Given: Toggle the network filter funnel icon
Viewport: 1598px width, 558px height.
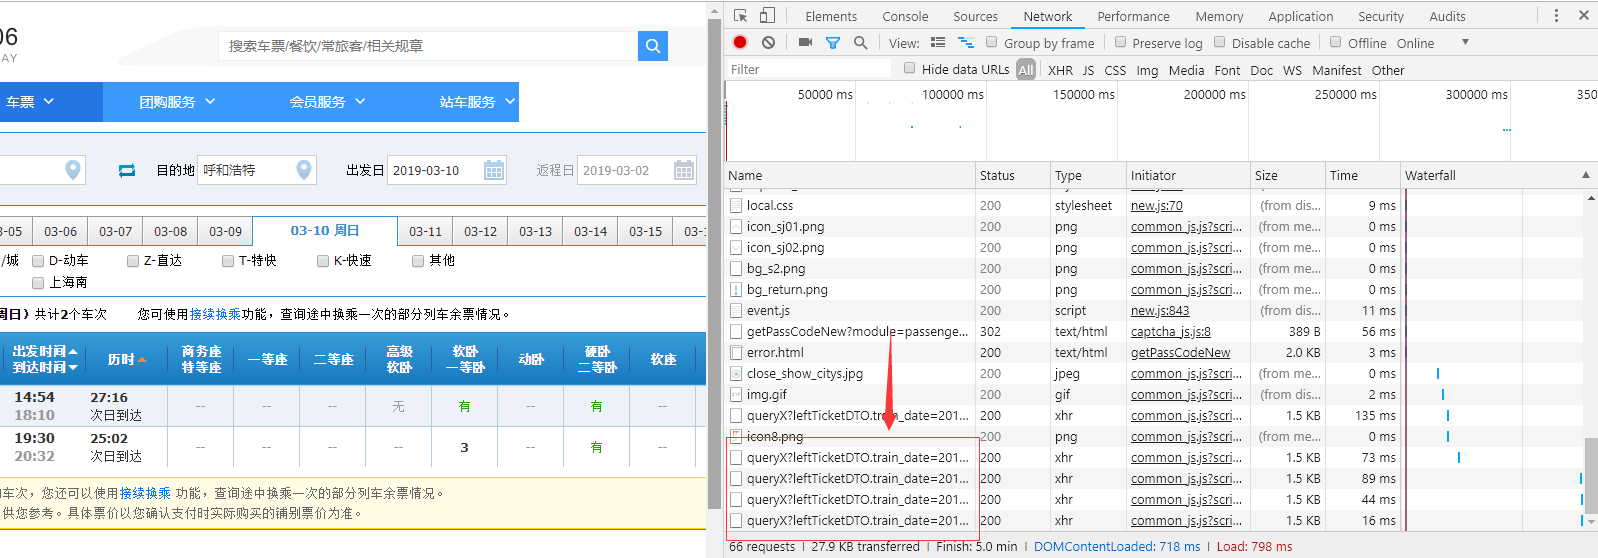Looking at the screenshot, I should click(x=833, y=43).
